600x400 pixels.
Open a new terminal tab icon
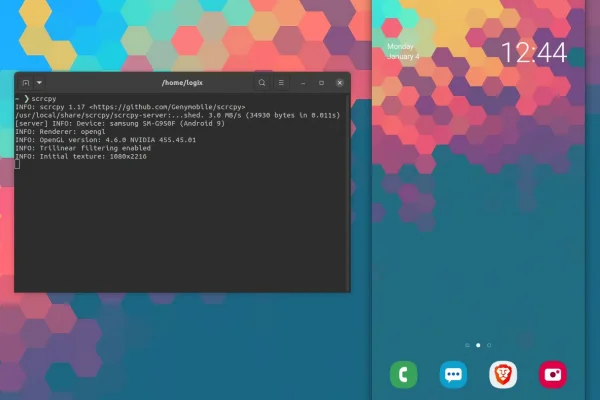click(26, 83)
